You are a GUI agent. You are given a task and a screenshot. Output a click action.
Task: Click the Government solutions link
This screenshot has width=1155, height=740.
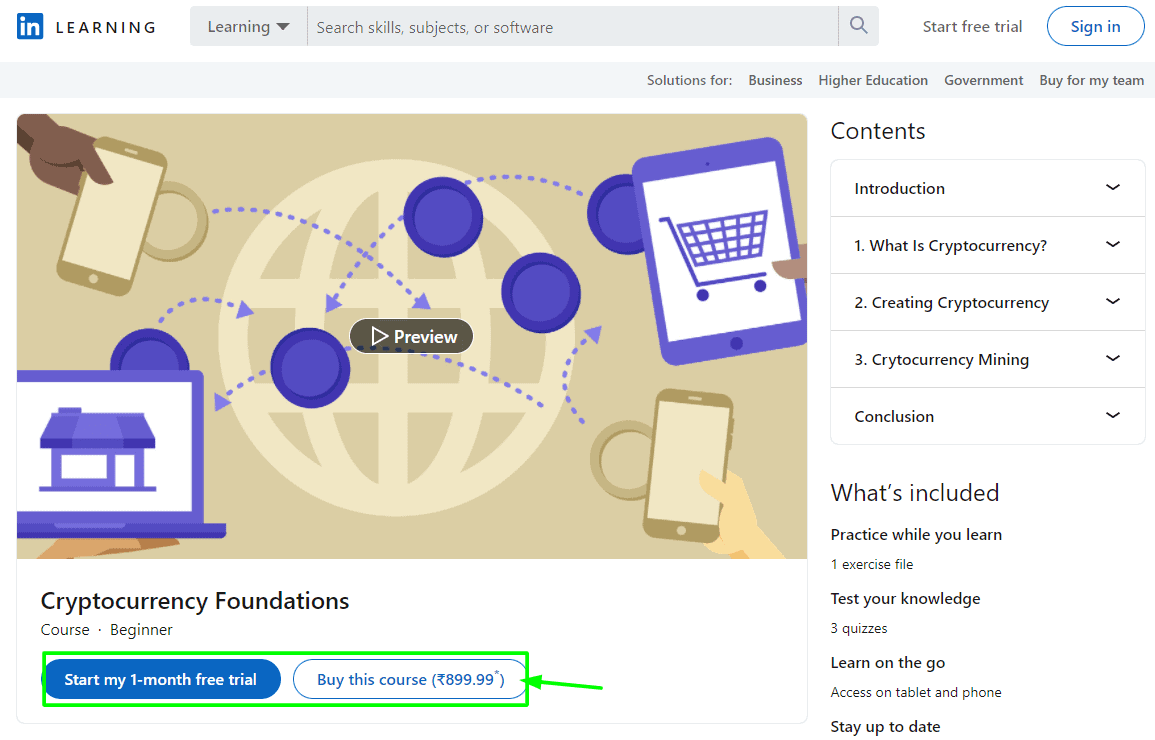tap(983, 80)
